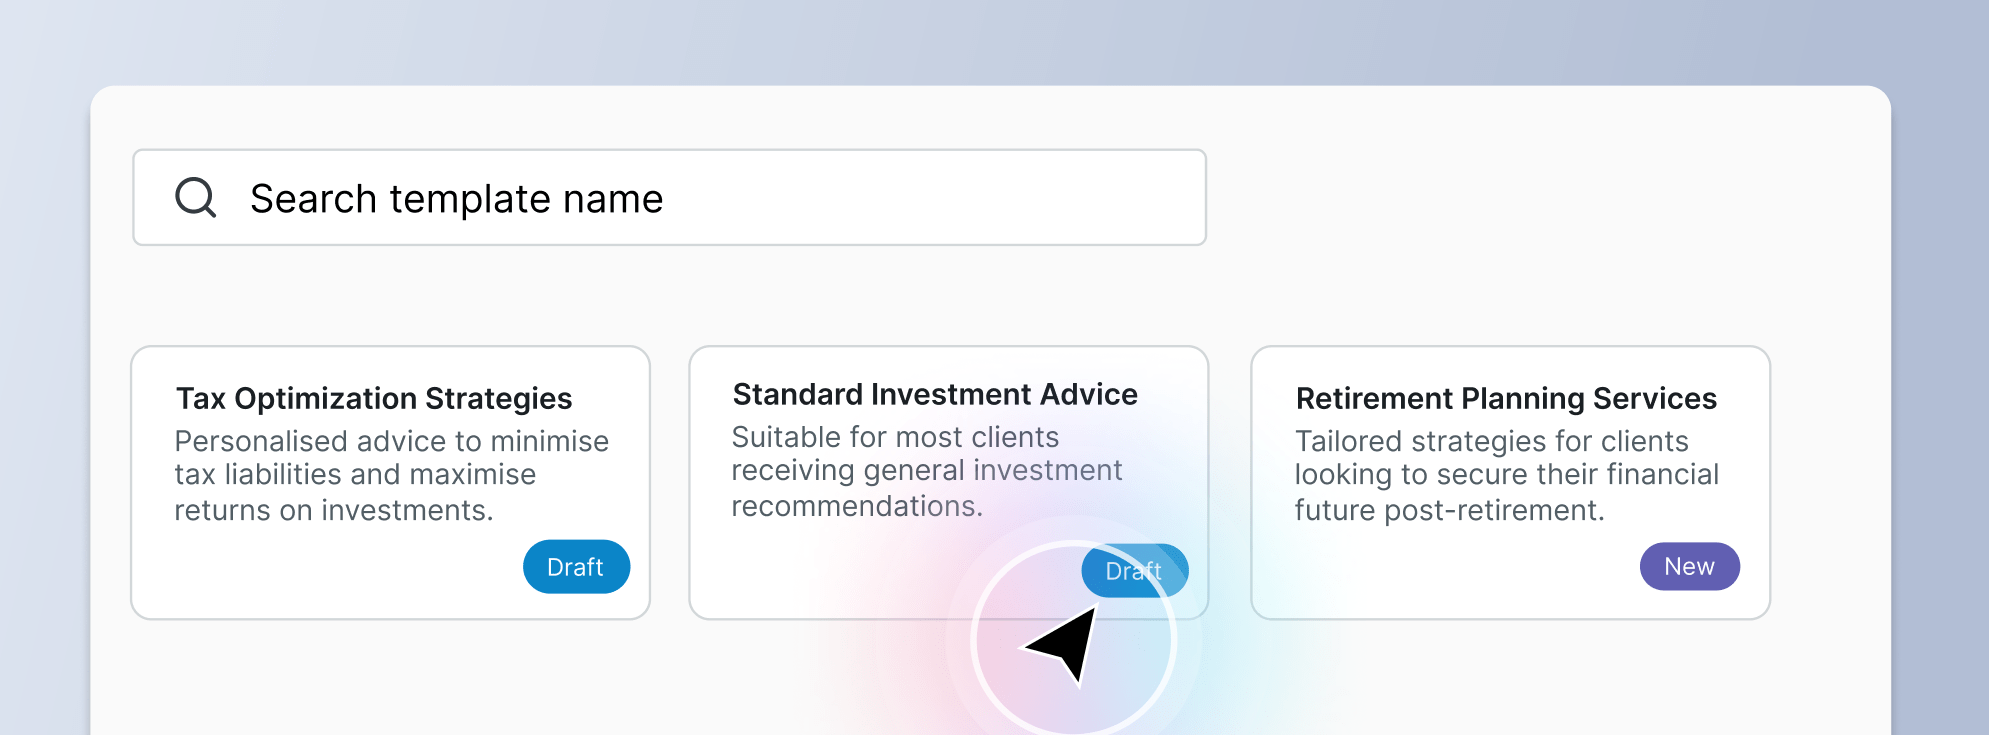Focus the Search template name field
This screenshot has width=1989, height=735.
pos(700,198)
